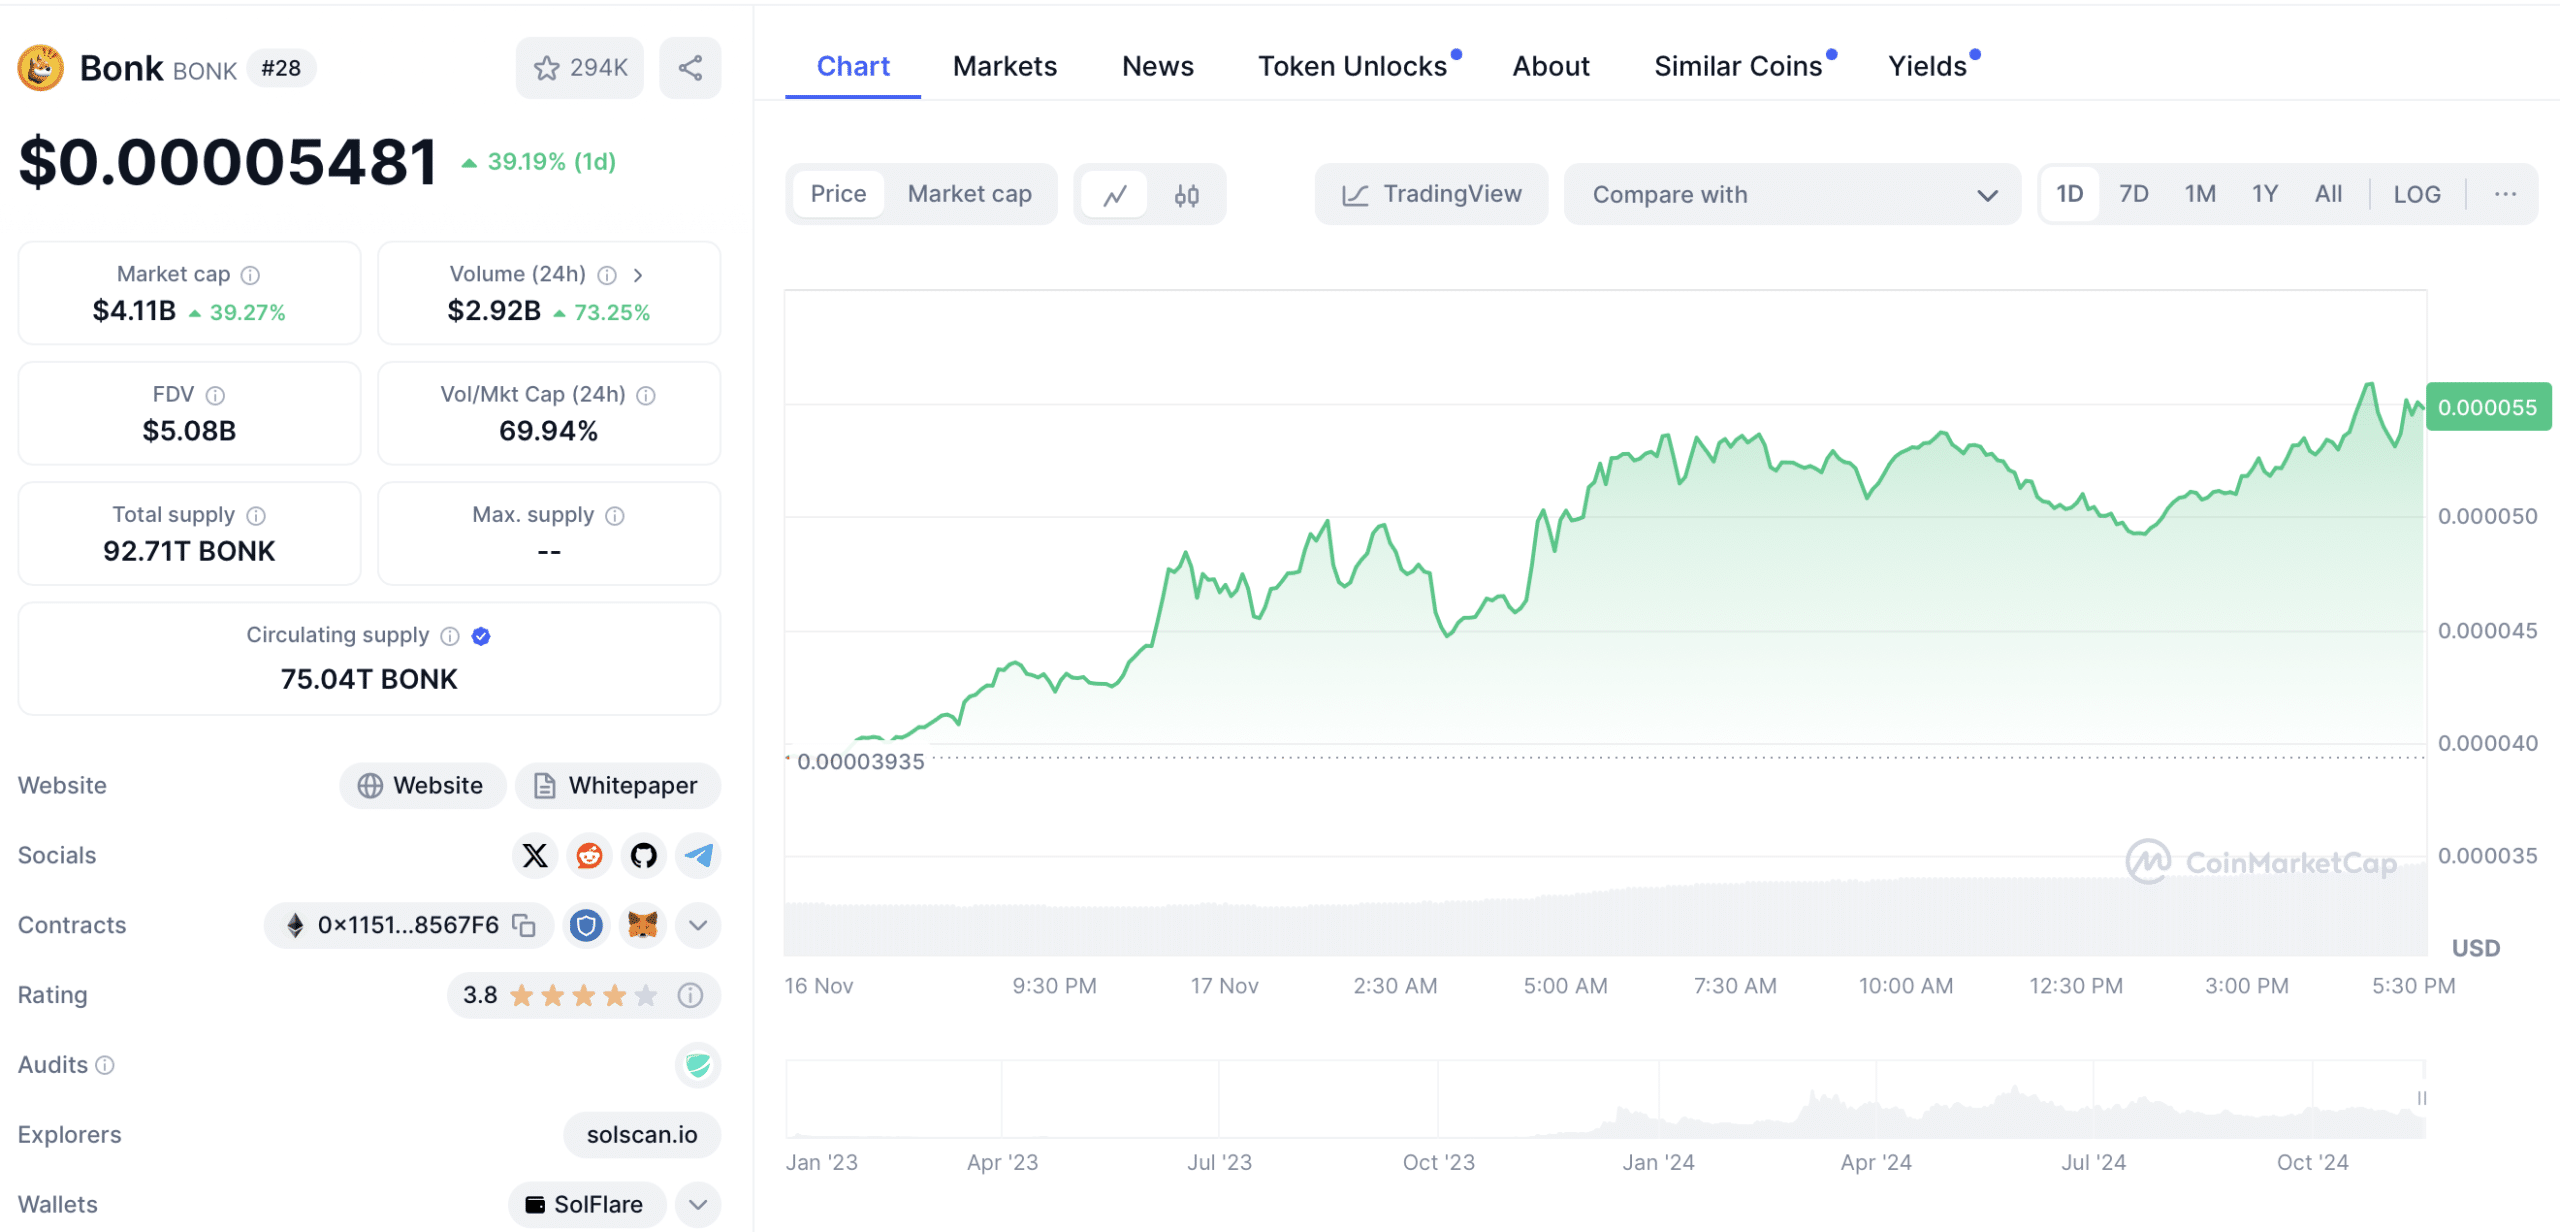Open more chart options ellipsis
The height and width of the screenshot is (1232, 2560).
click(2505, 195)
